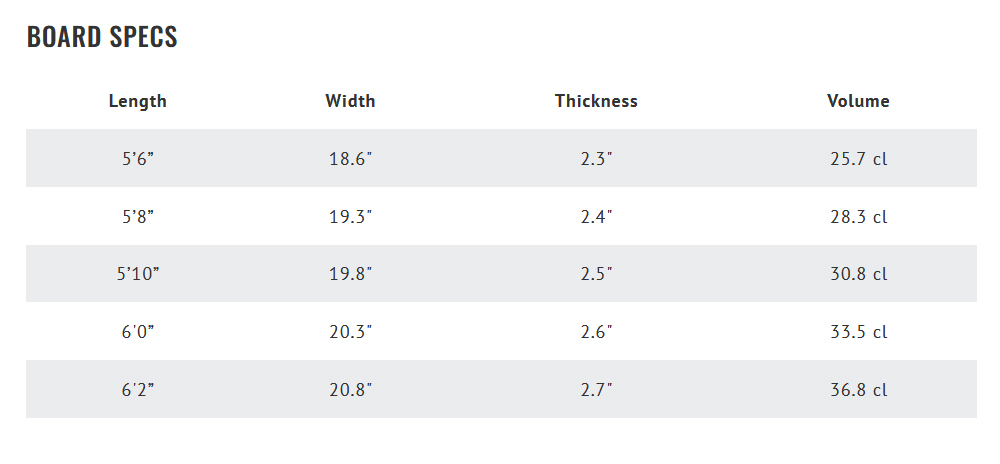Click the BOARD SPECS heading
1000x464 pixels.
click(x=102, y=37)
